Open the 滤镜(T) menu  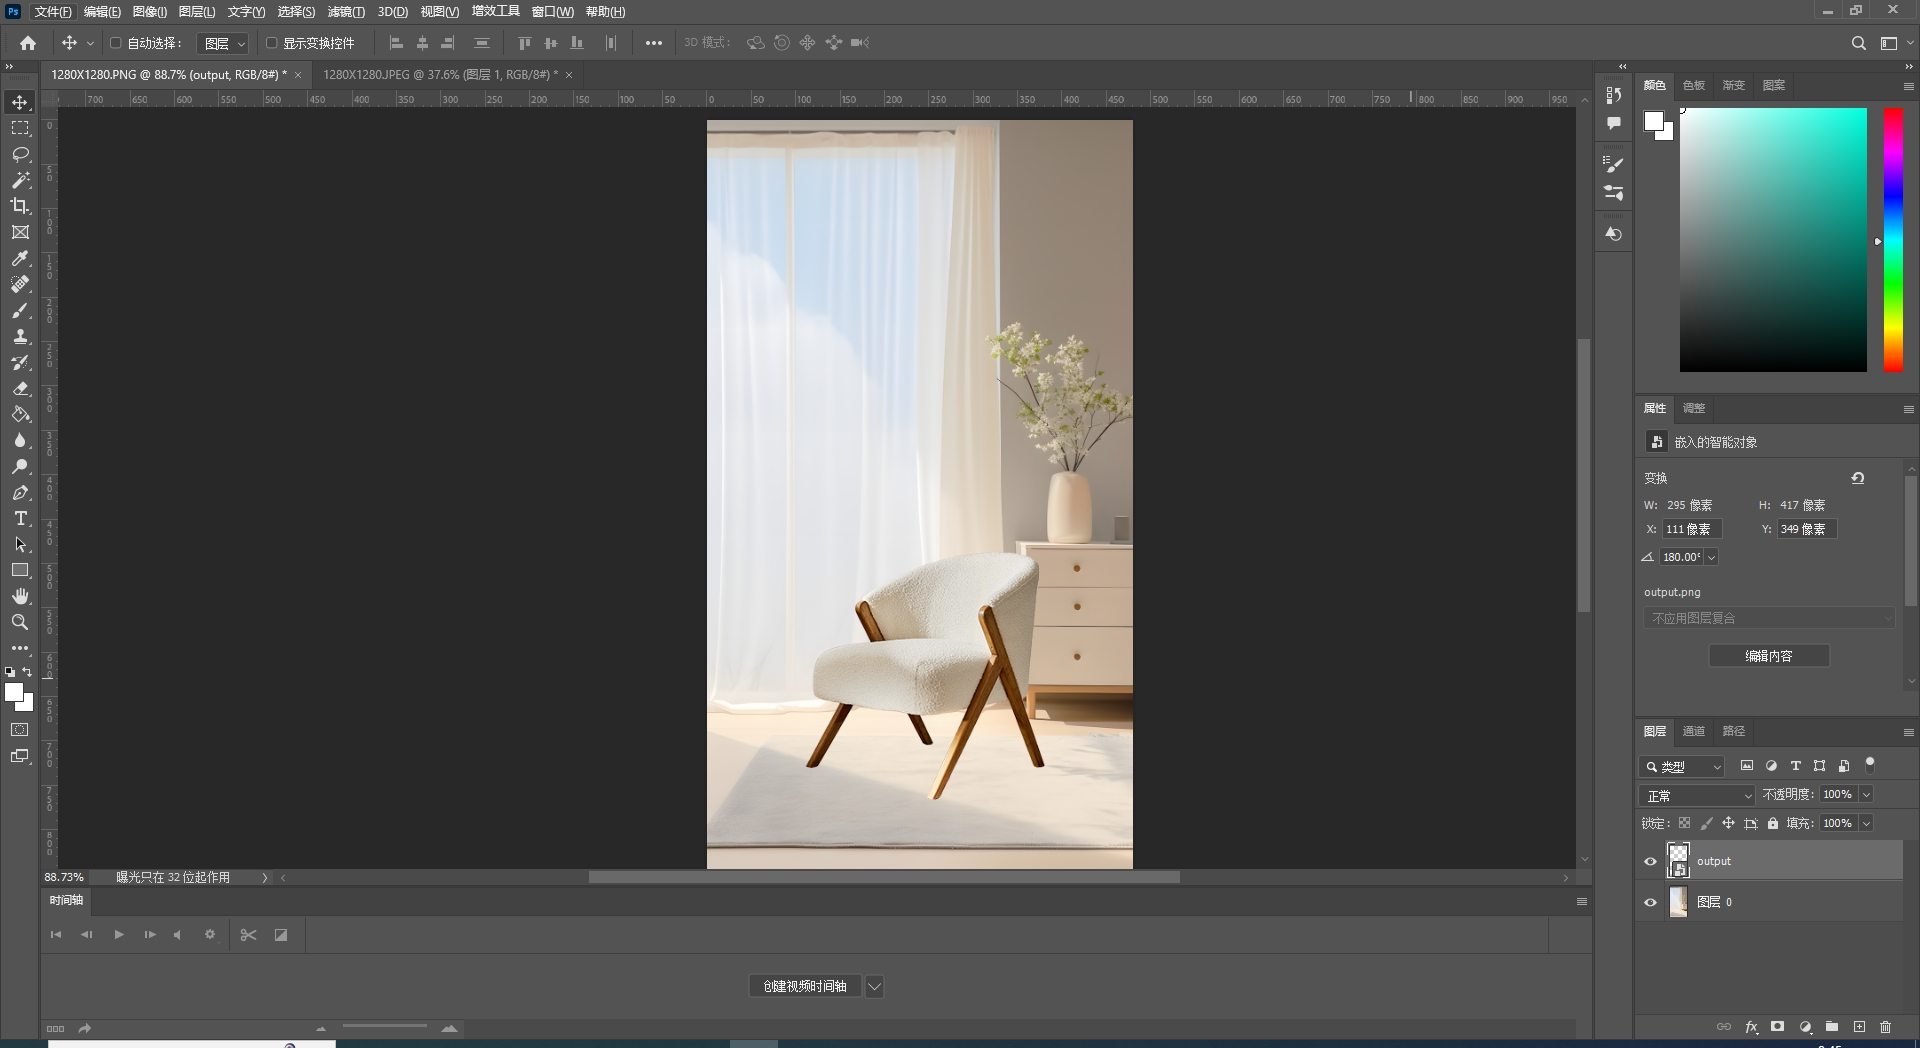[x=346, y=12]
